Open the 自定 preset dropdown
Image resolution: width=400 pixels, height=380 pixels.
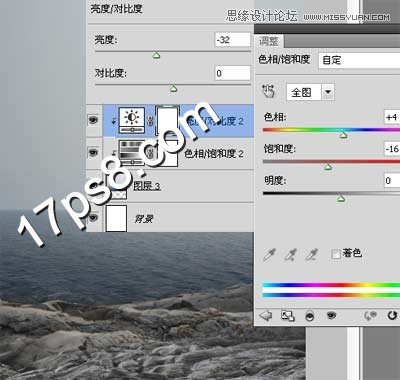click(x=359, y=60)
